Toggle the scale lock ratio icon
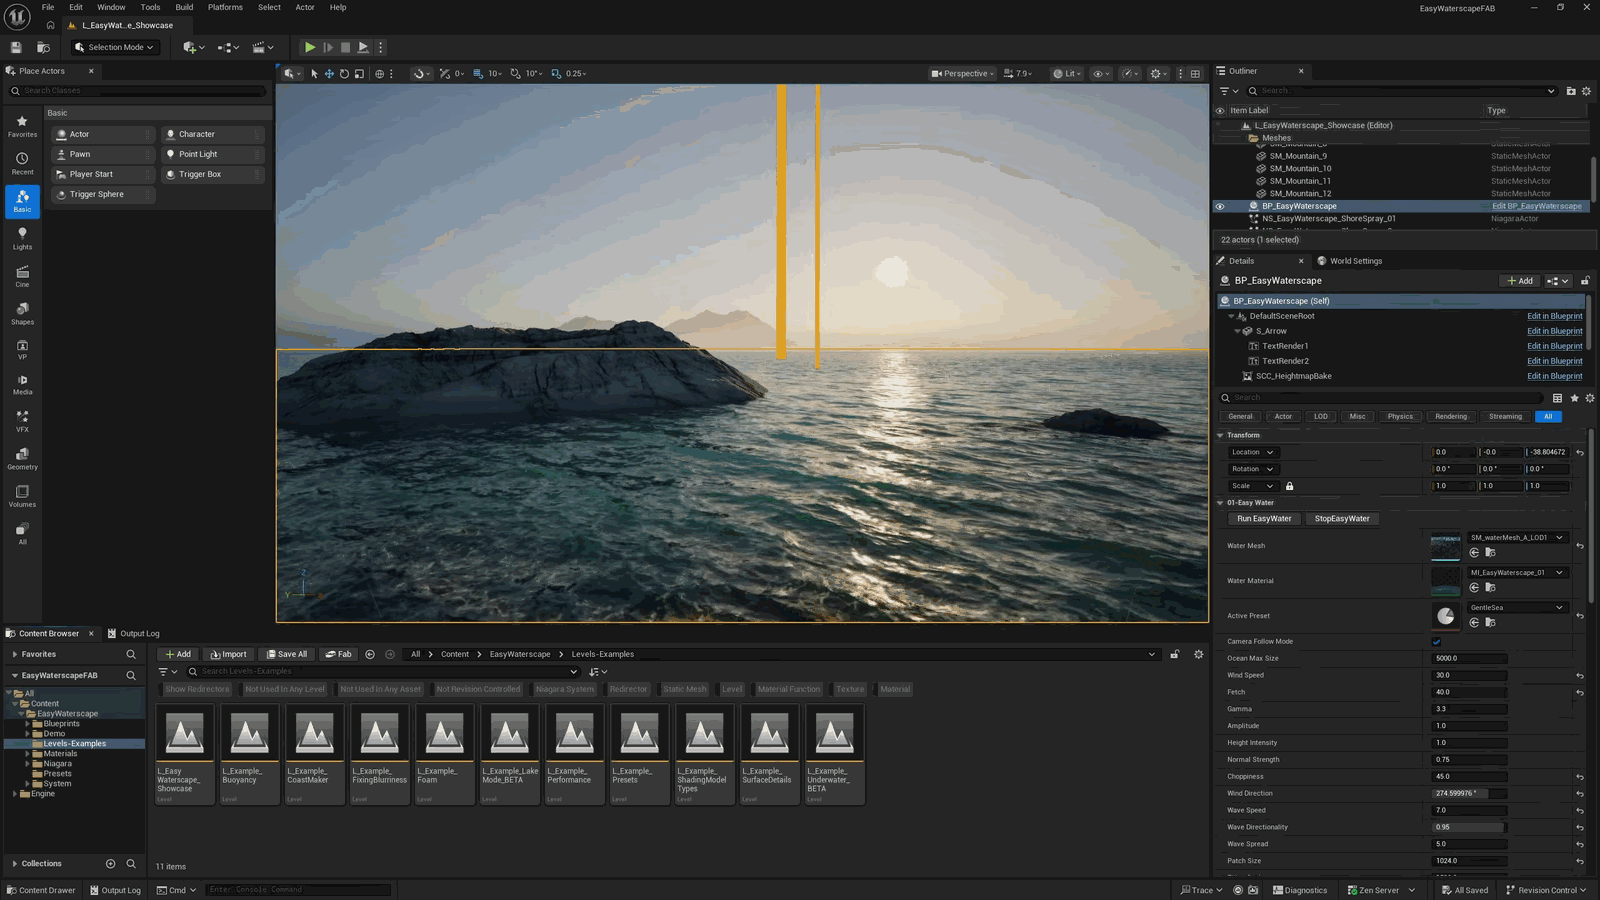Viewport: 1600px width, 900px height. pyautogui.click(x=1289, y=486)
